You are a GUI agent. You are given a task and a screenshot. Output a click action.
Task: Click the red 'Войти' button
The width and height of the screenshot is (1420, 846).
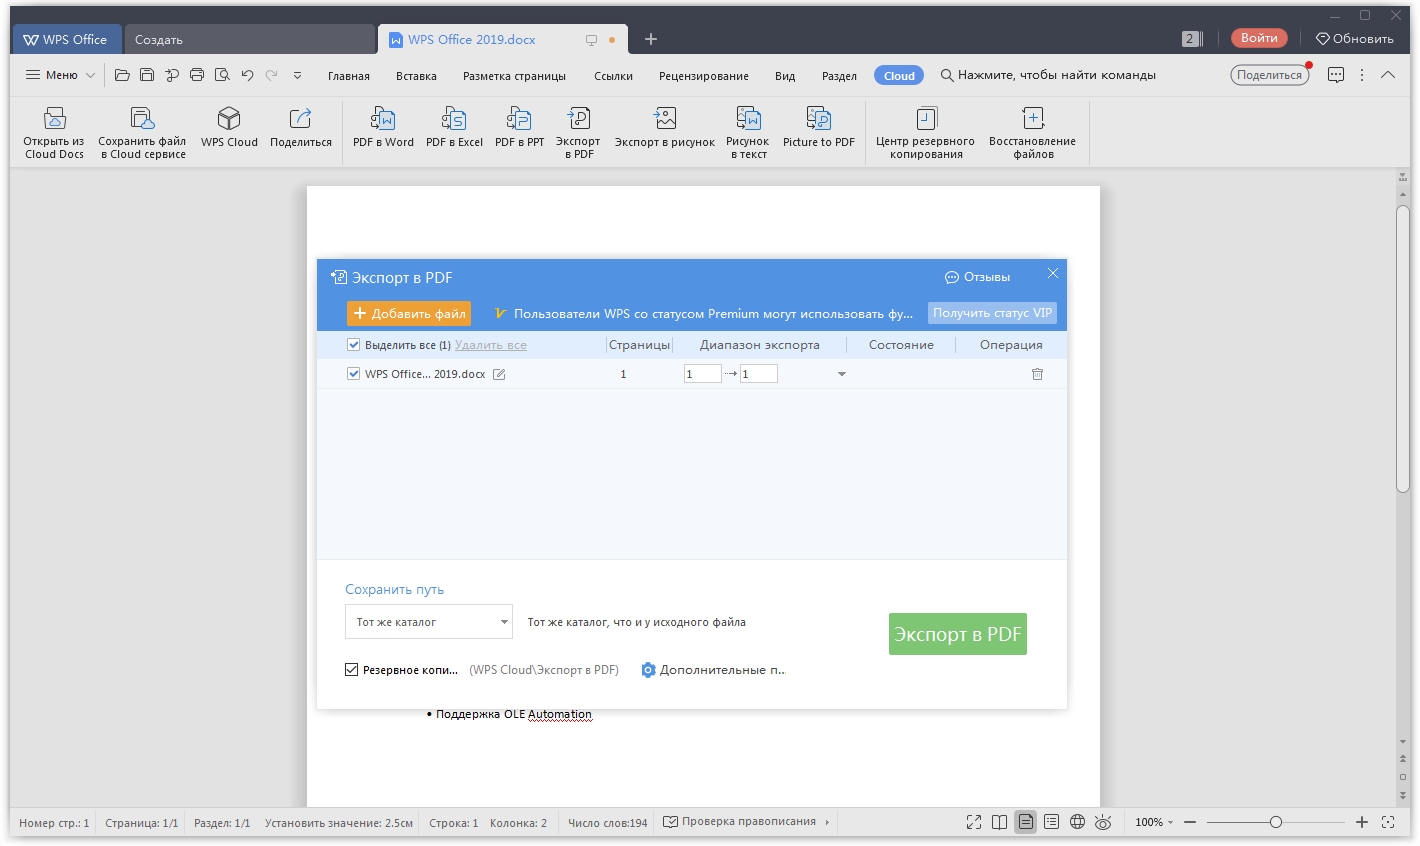(1259, 38)
